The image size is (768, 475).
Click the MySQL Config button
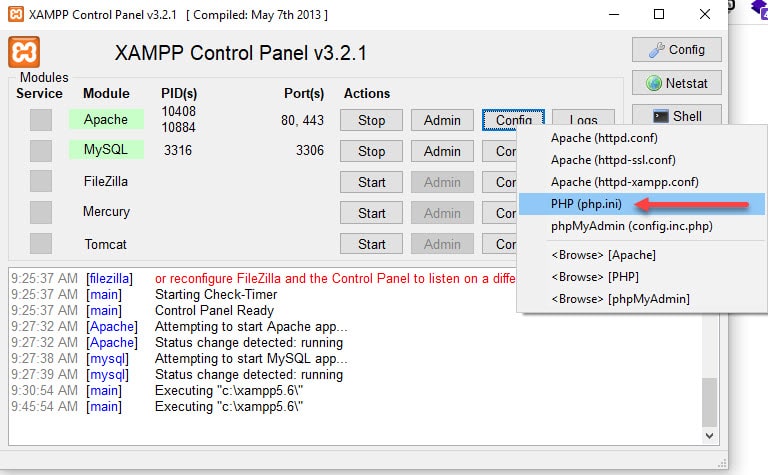(500, 151)
